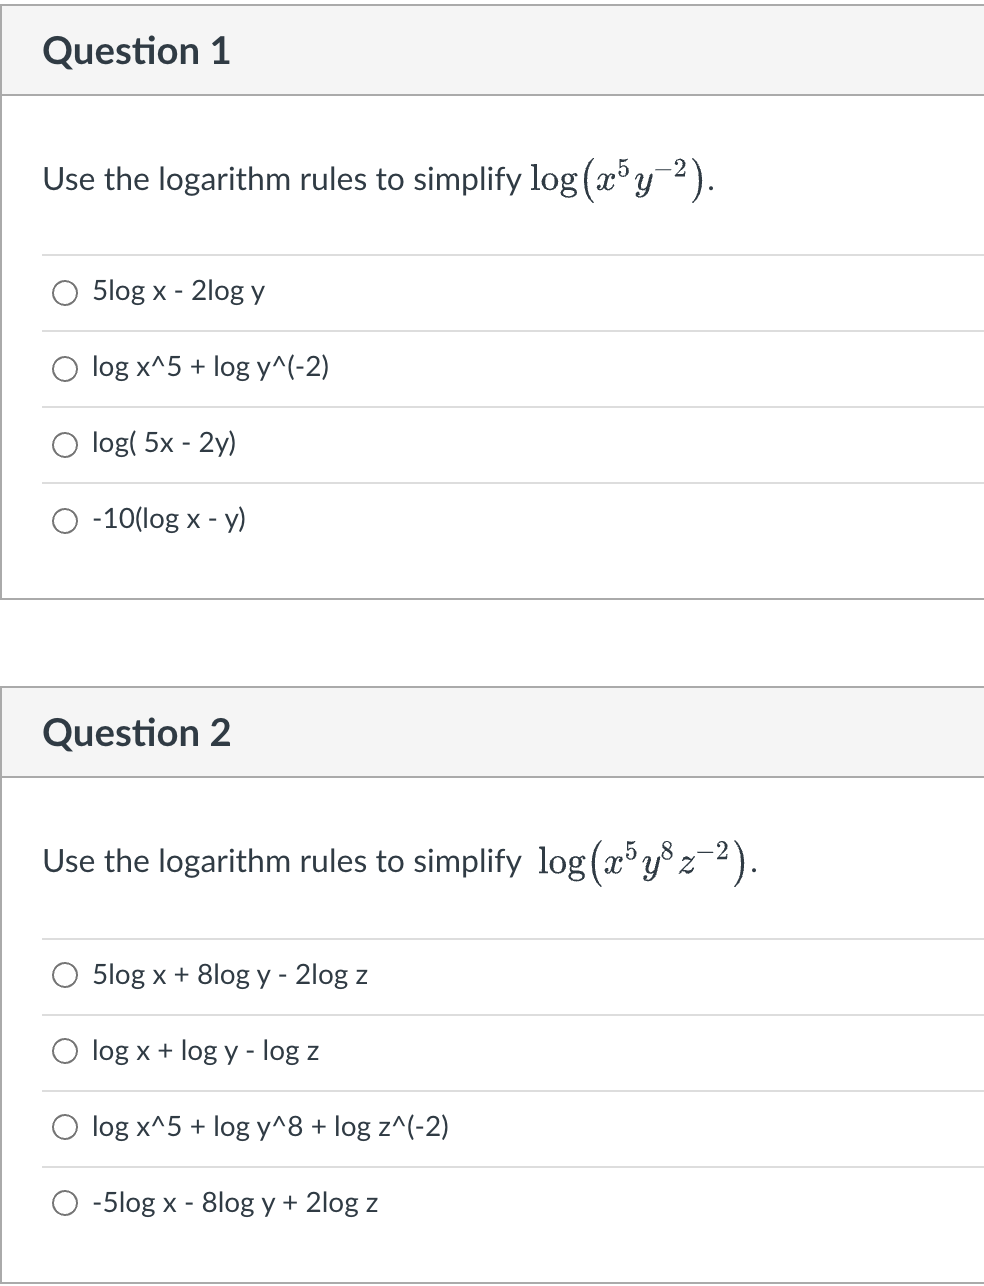This screenshot has width=984, height=1286.
Task: Click the radio circle beside "-5log x - 8log y + 2log z"
Action: click(64, 1203)
